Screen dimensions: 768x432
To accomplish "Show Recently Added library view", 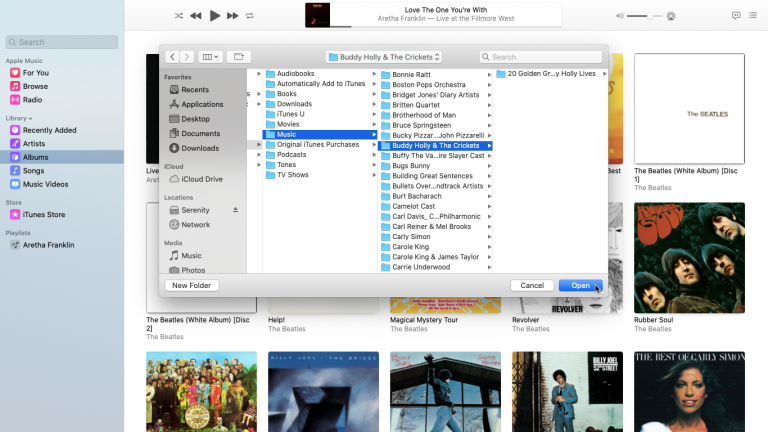I will [49, 130].
